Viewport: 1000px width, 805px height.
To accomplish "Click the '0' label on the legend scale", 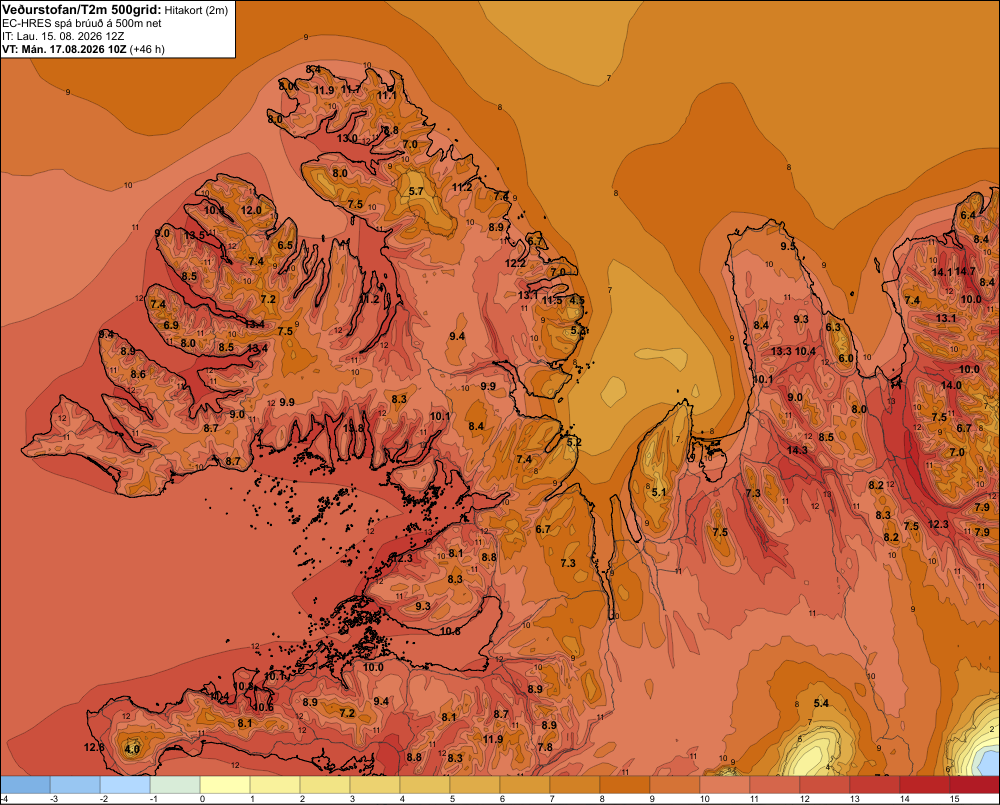I will point(202,799).
